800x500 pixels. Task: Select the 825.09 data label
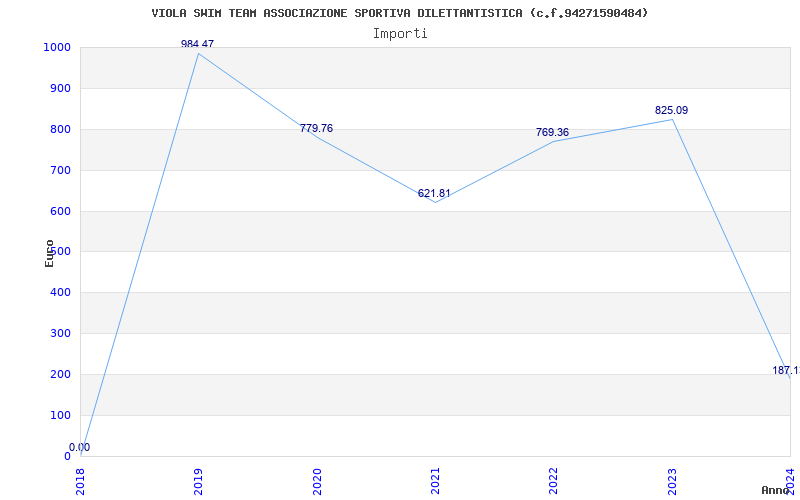coord(671,110)
